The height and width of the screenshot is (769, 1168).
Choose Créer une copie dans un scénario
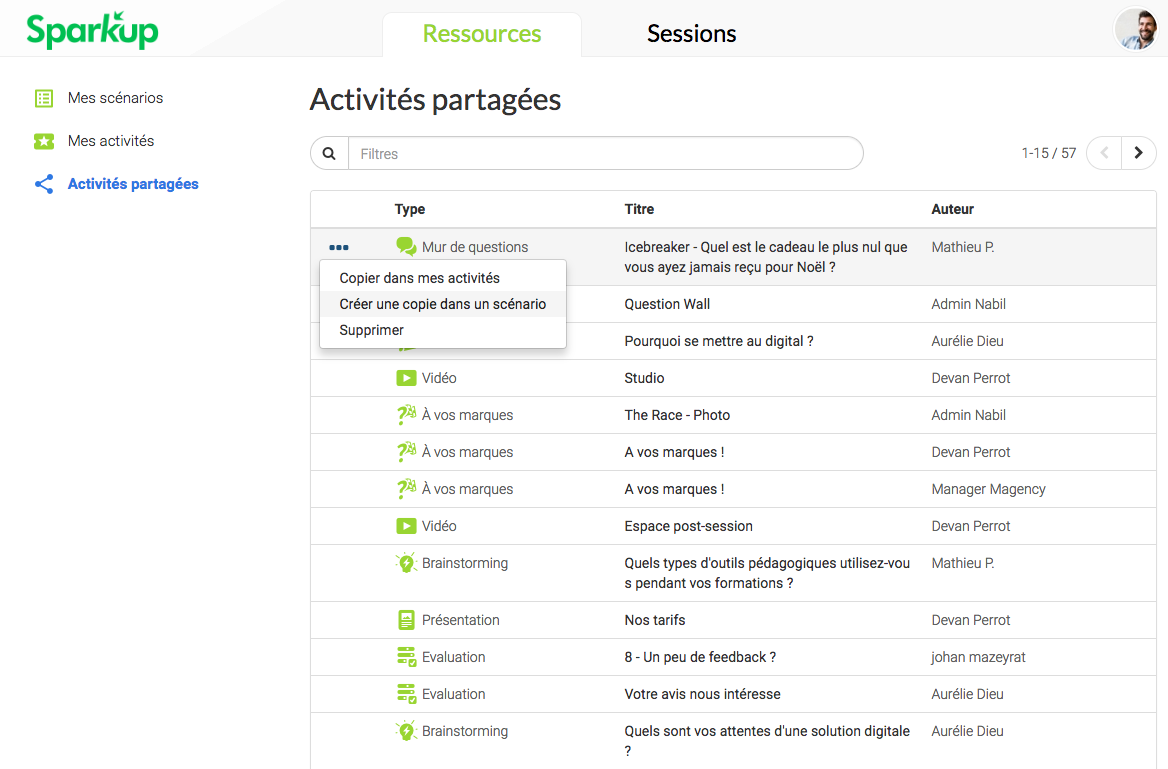click(443, 304)
